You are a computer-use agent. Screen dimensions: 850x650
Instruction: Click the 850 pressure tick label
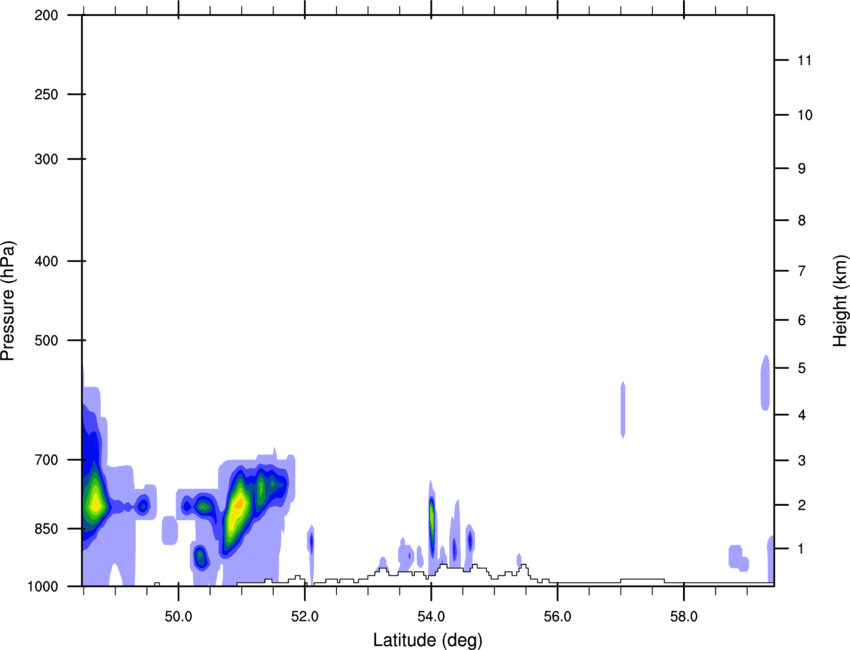pos(46,529)
